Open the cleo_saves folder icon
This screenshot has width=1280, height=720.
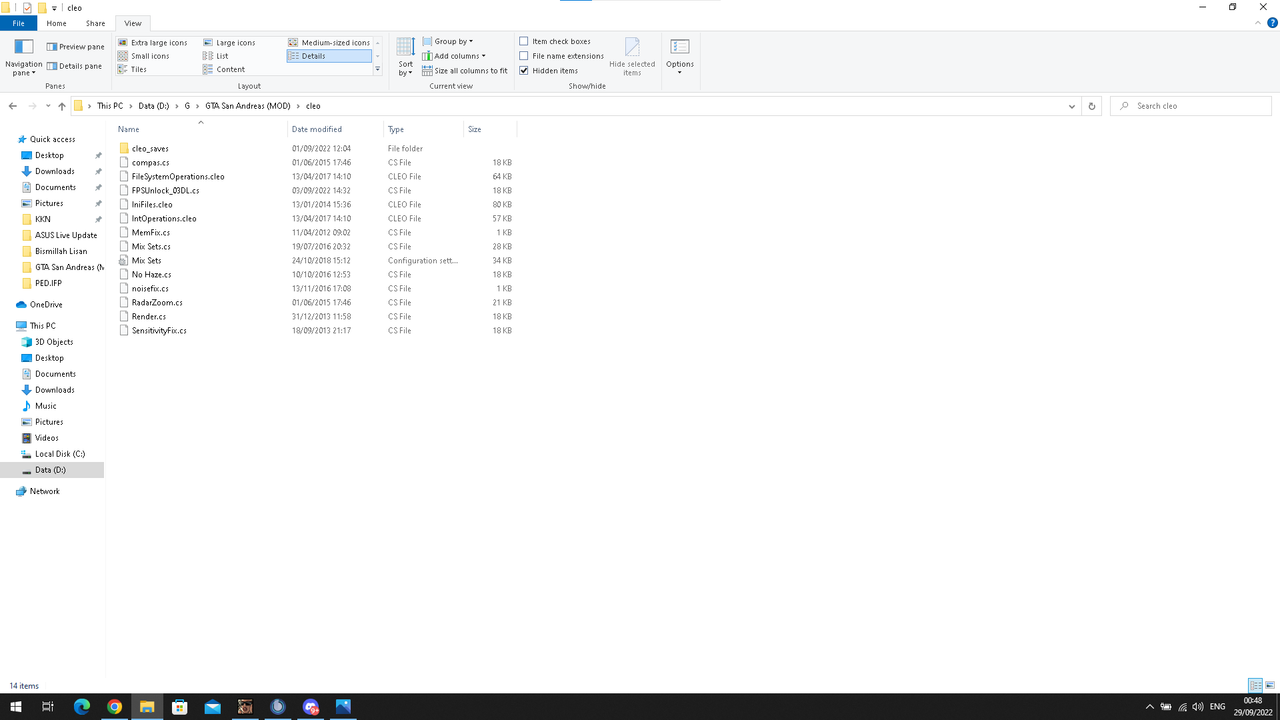tap(124, 148)
